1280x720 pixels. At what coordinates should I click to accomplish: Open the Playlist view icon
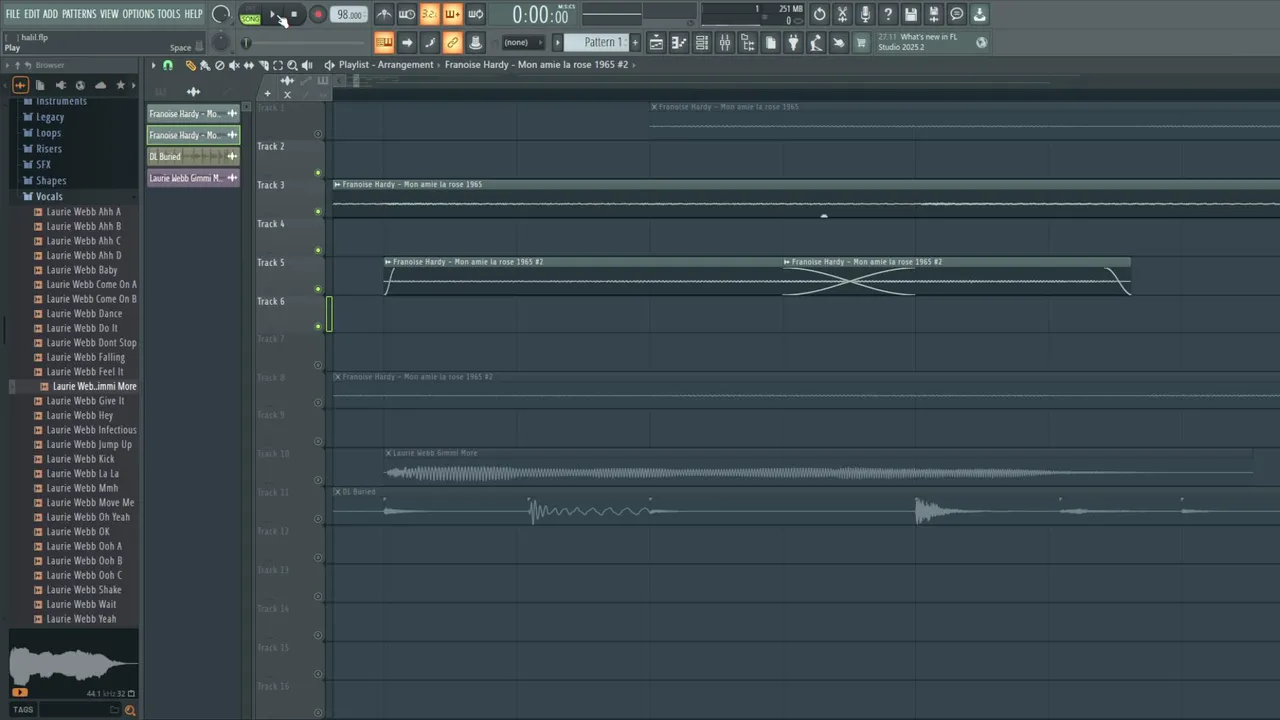(656, 42)
